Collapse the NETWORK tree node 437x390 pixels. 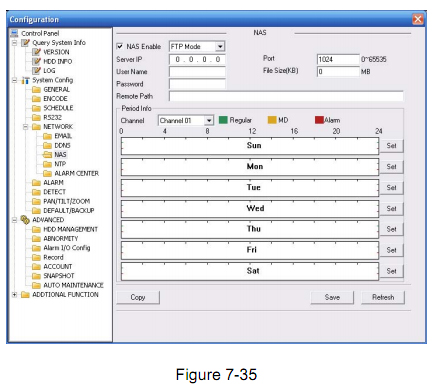click(25, 127)
